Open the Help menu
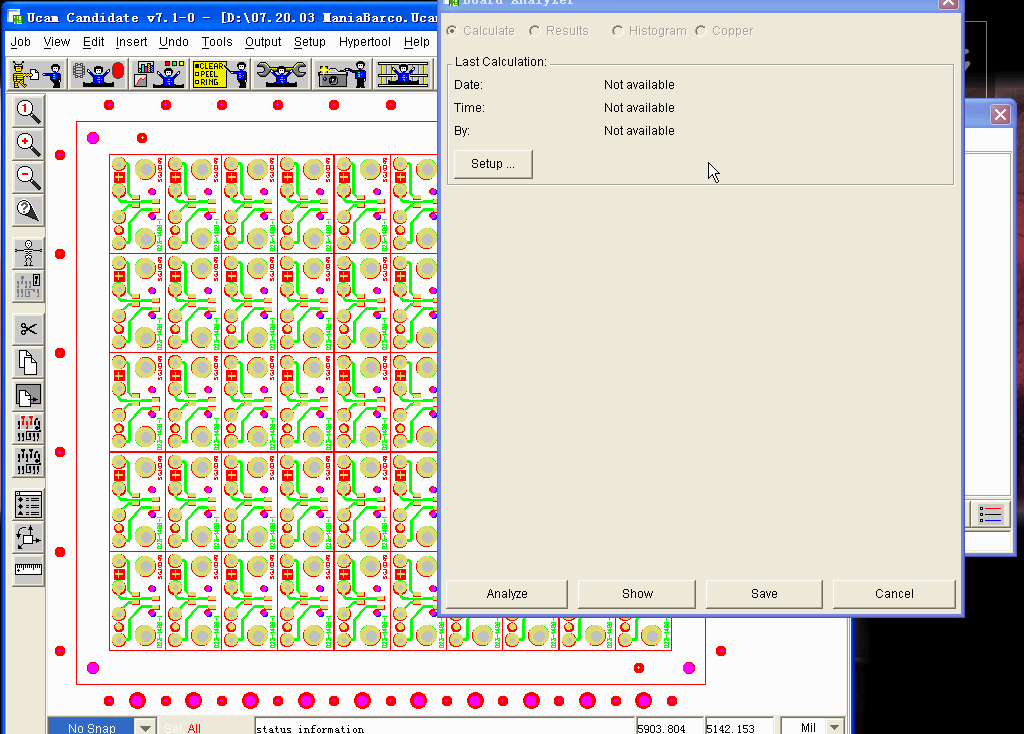This screenshot has width=1024, height=734. pyautogui.click(x=416, y=42)
